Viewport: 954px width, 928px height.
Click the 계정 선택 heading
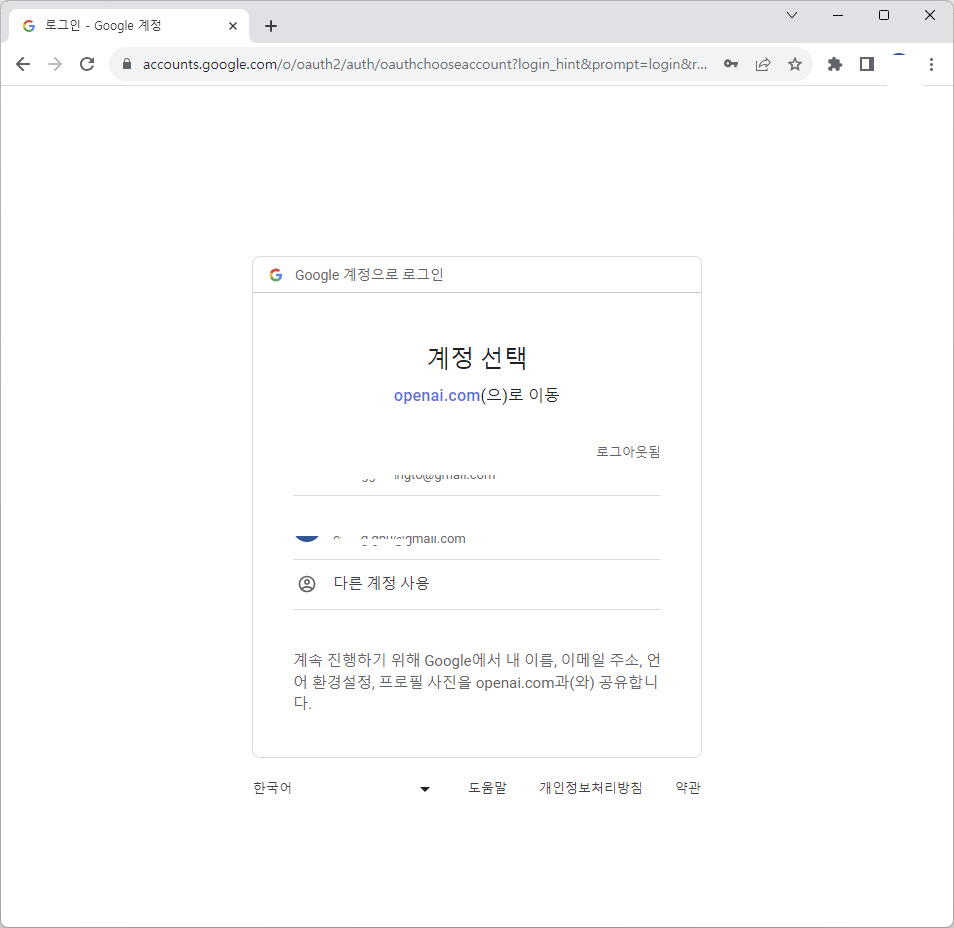[477, 358]
